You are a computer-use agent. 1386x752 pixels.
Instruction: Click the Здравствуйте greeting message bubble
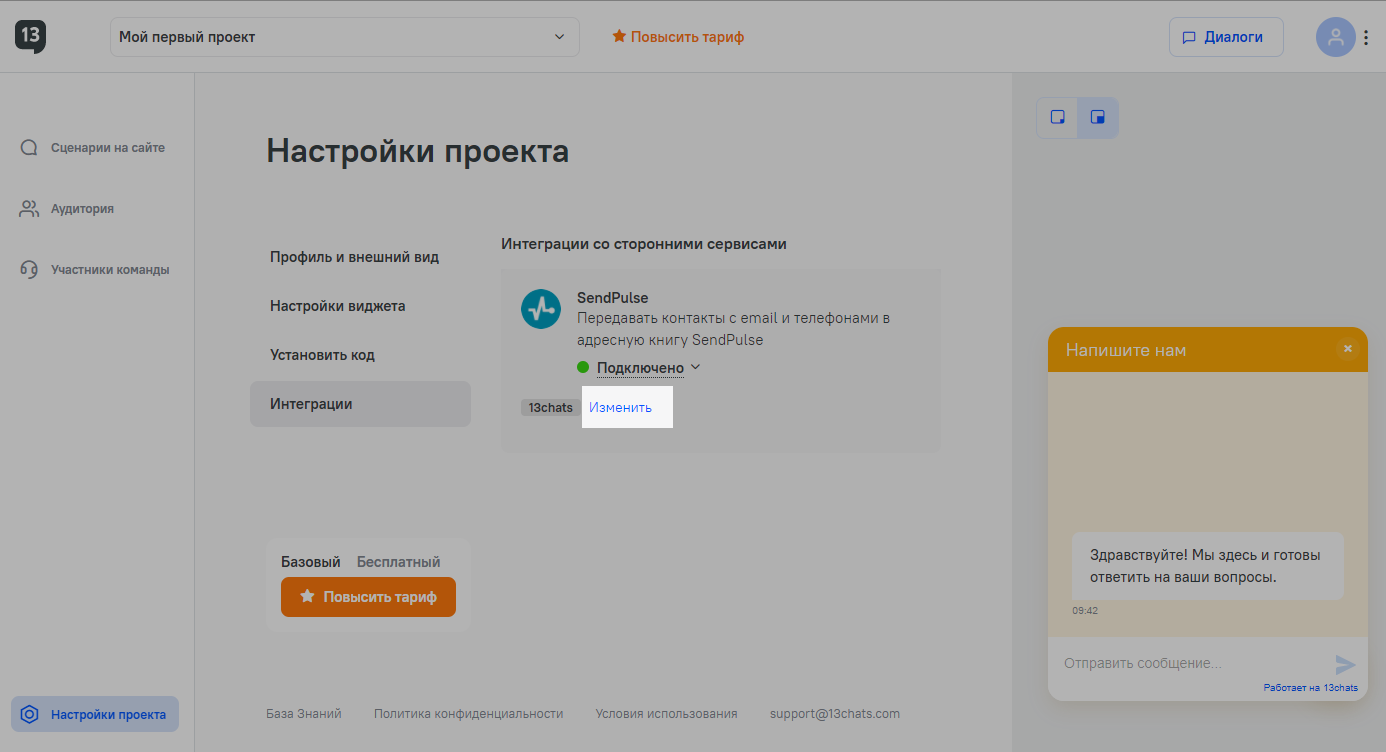point(1208,566)
